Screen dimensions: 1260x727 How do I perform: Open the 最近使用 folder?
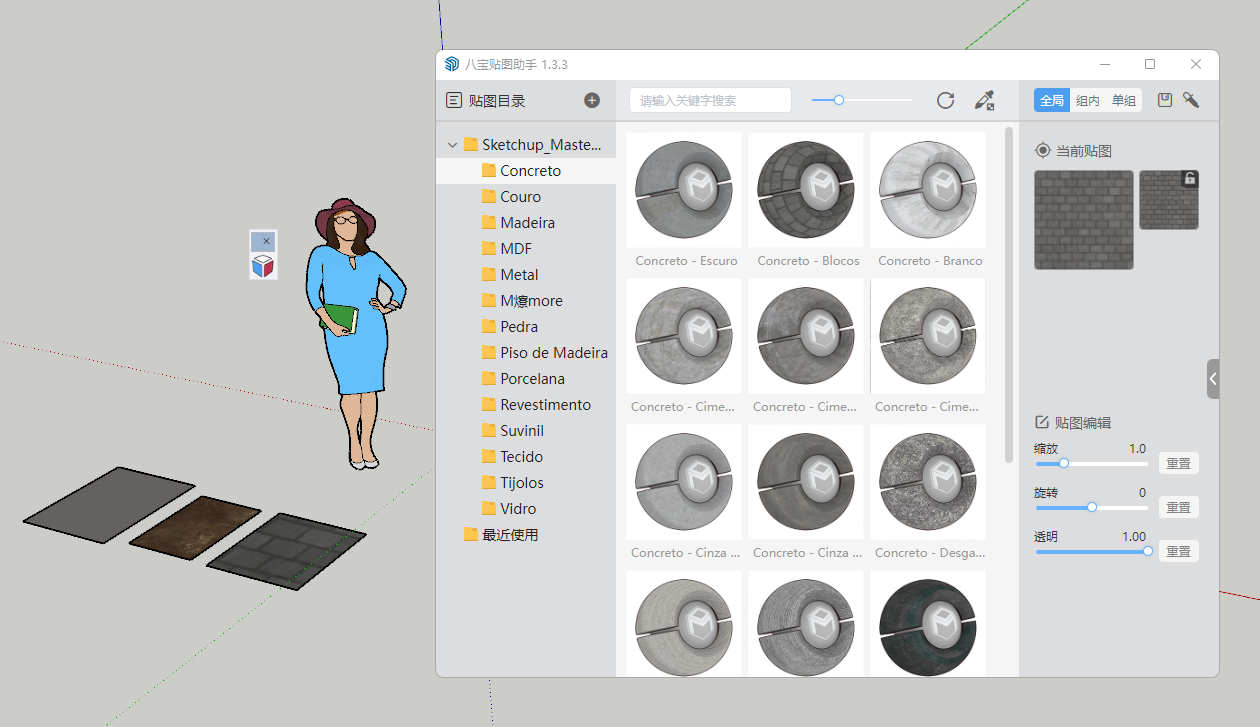509,535
